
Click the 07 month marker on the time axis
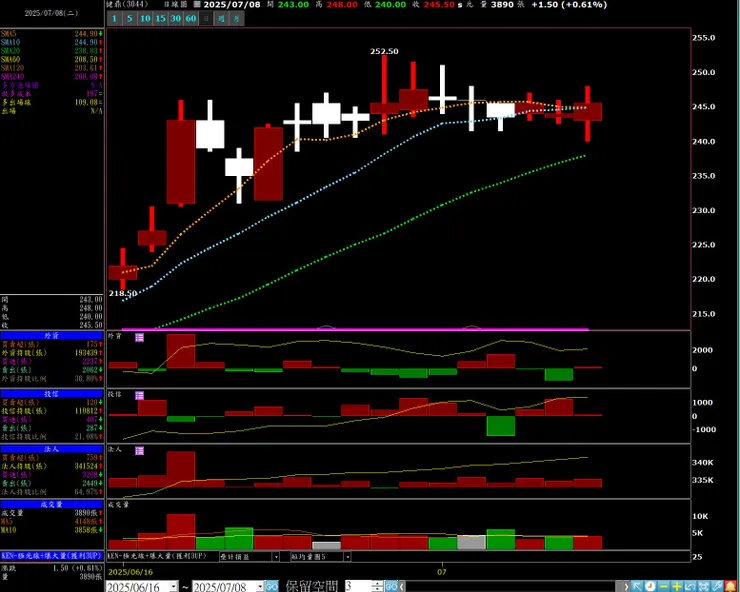(441, 572)
